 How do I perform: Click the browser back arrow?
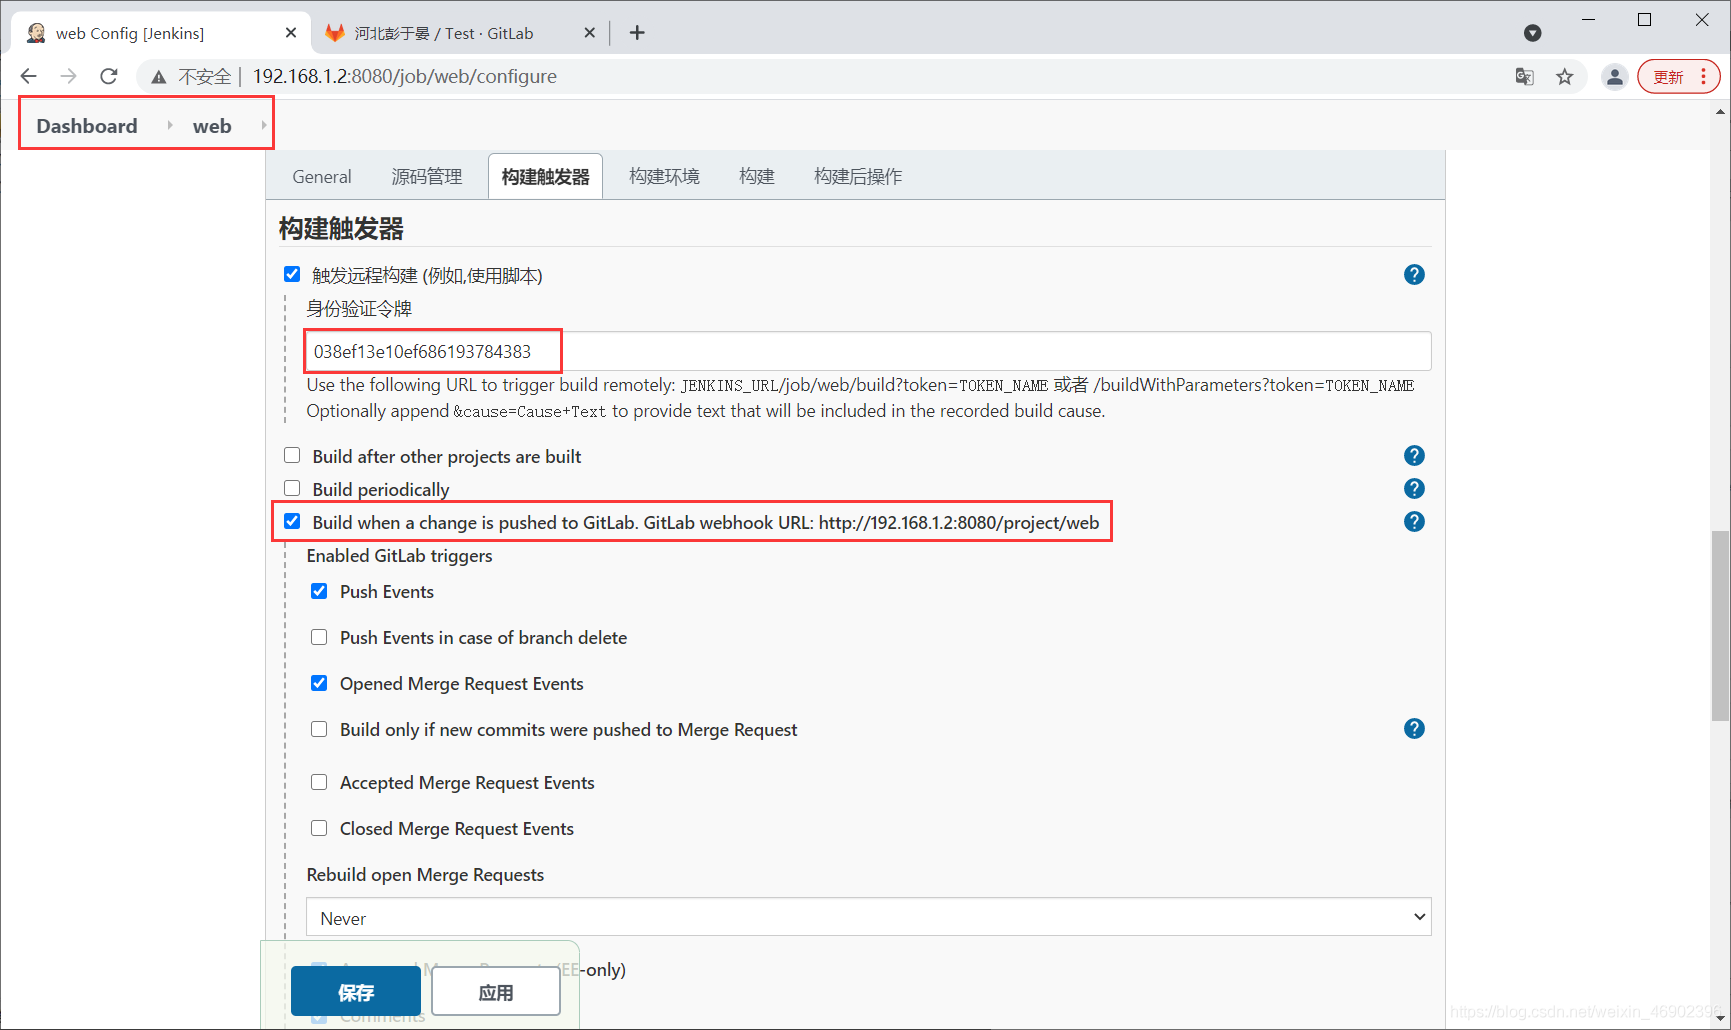point(28,76)
